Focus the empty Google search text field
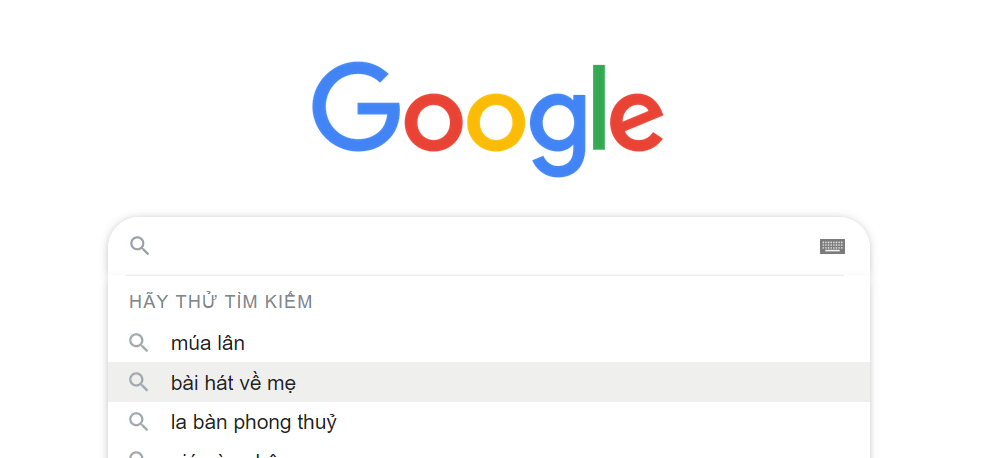986x458 pixels. coord(480,246)
